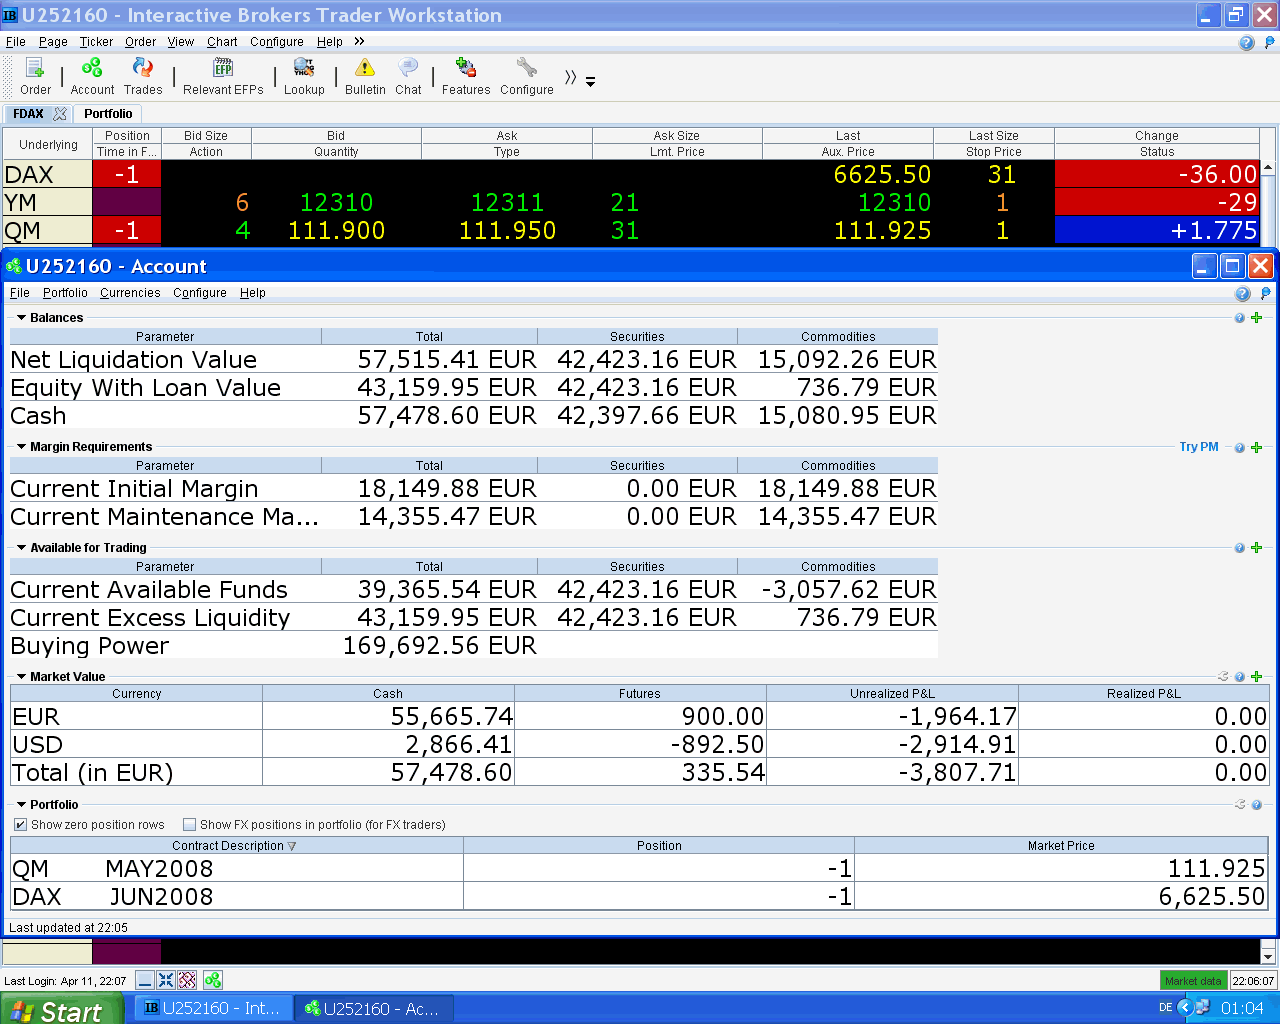Open Chart menu in main window
Image resolution: width=1280 pixels, height=1024 pixels.
(222, 42)
